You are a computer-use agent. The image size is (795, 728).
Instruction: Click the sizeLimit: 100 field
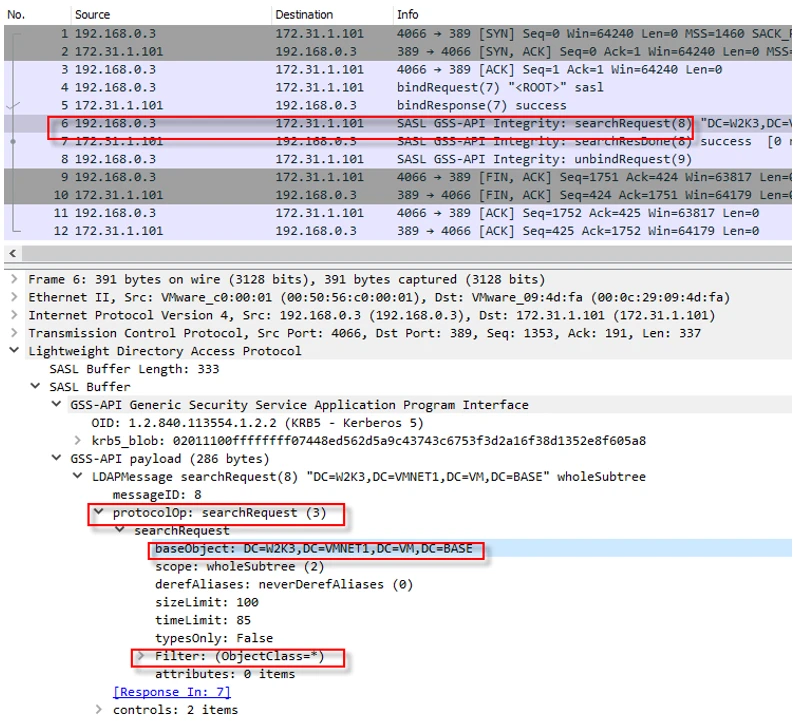point(207,603)
